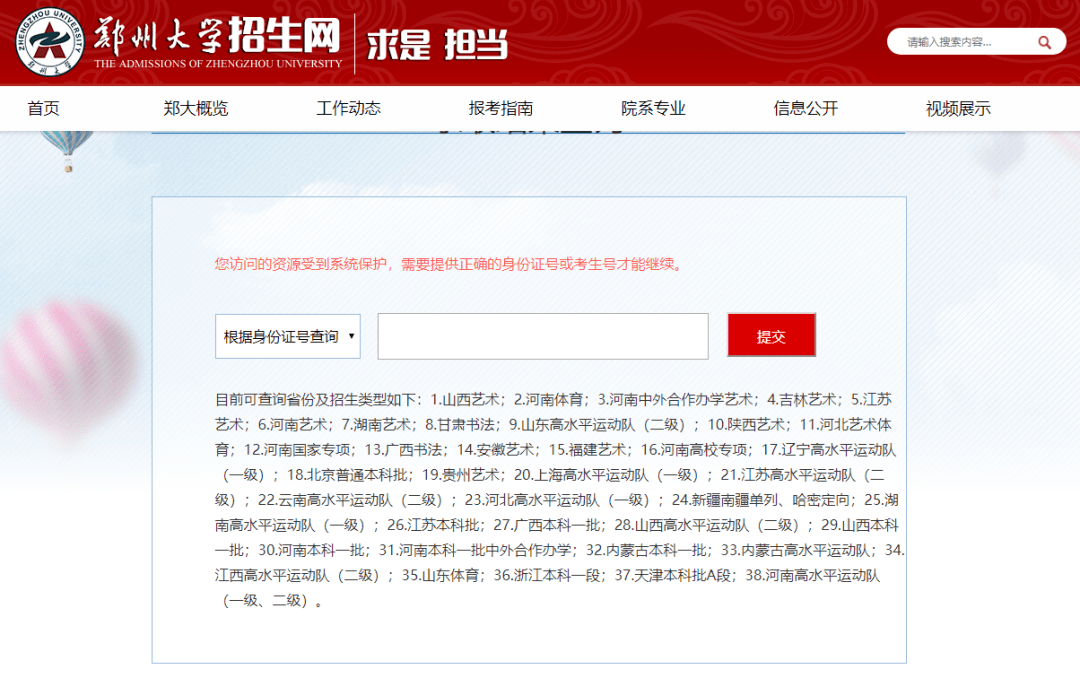Click 'THE ADMISSIONS OF ZHENGZHOU UNIVERSITY' subtitle
1080x678 pixels.
tap(218, 63)
